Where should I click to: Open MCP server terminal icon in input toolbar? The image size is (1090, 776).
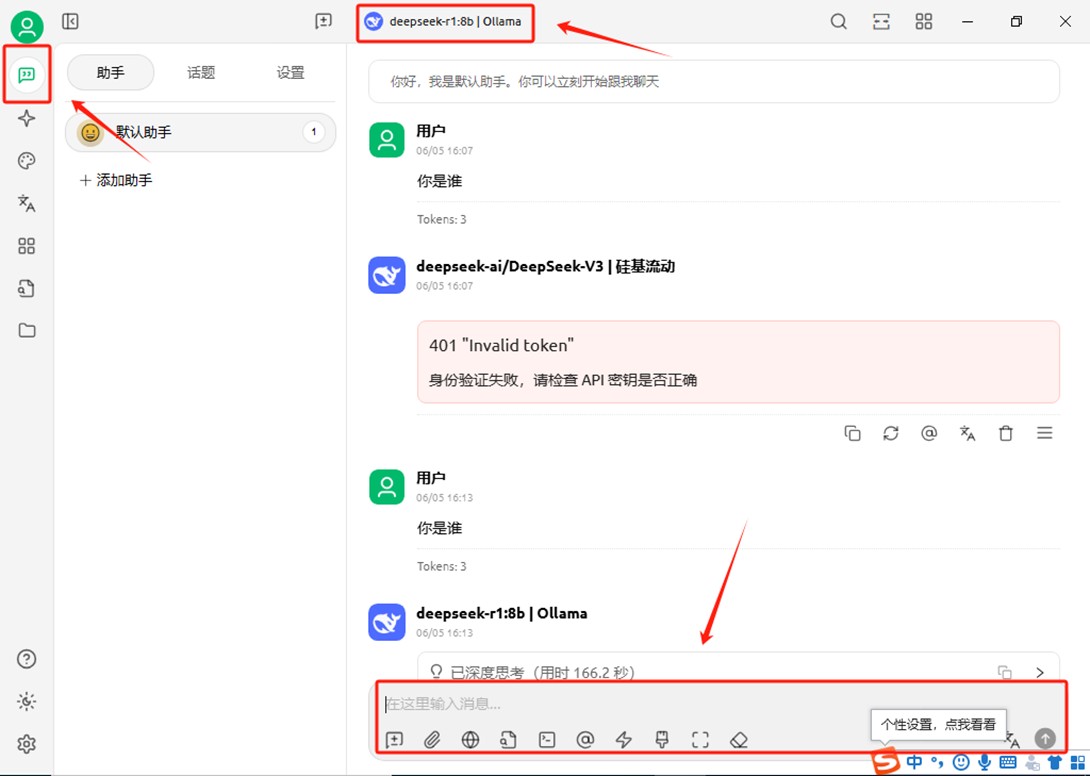547,739
